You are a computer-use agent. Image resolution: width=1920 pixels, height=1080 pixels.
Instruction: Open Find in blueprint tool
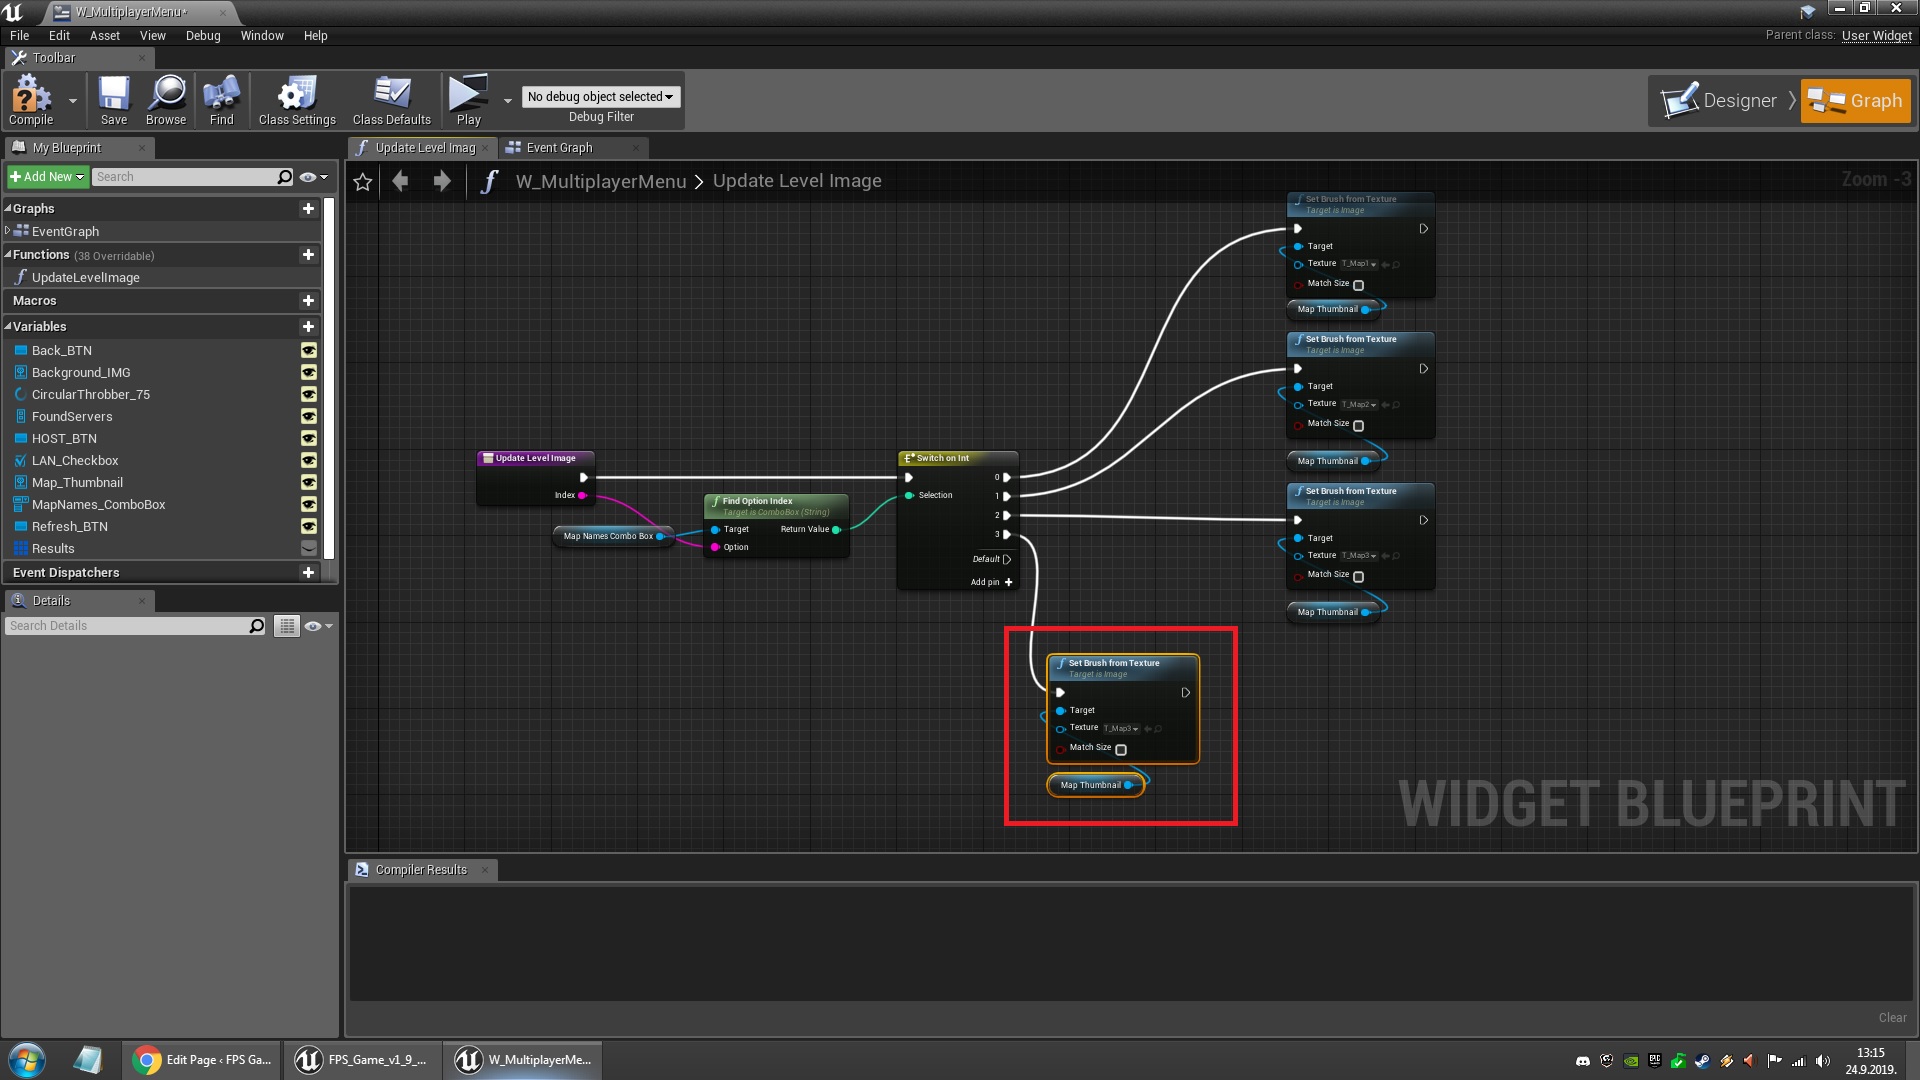221,100
